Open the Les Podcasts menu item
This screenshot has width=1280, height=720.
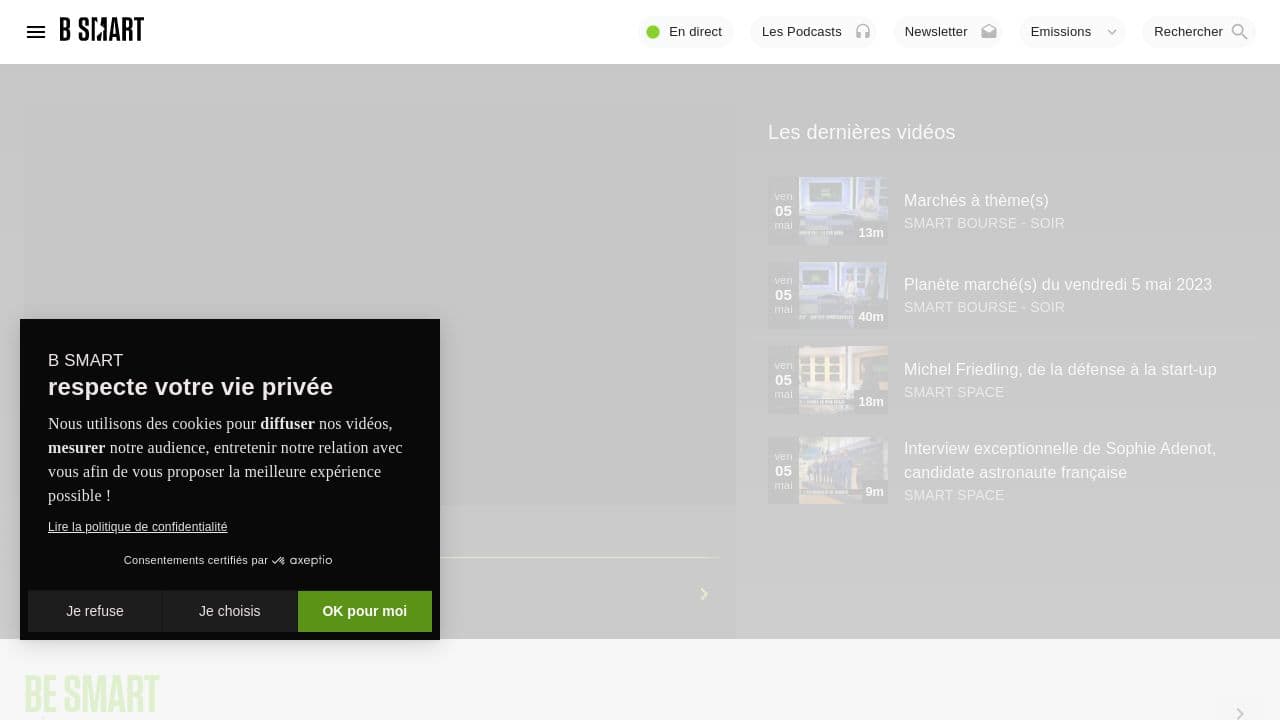(801, 31)
